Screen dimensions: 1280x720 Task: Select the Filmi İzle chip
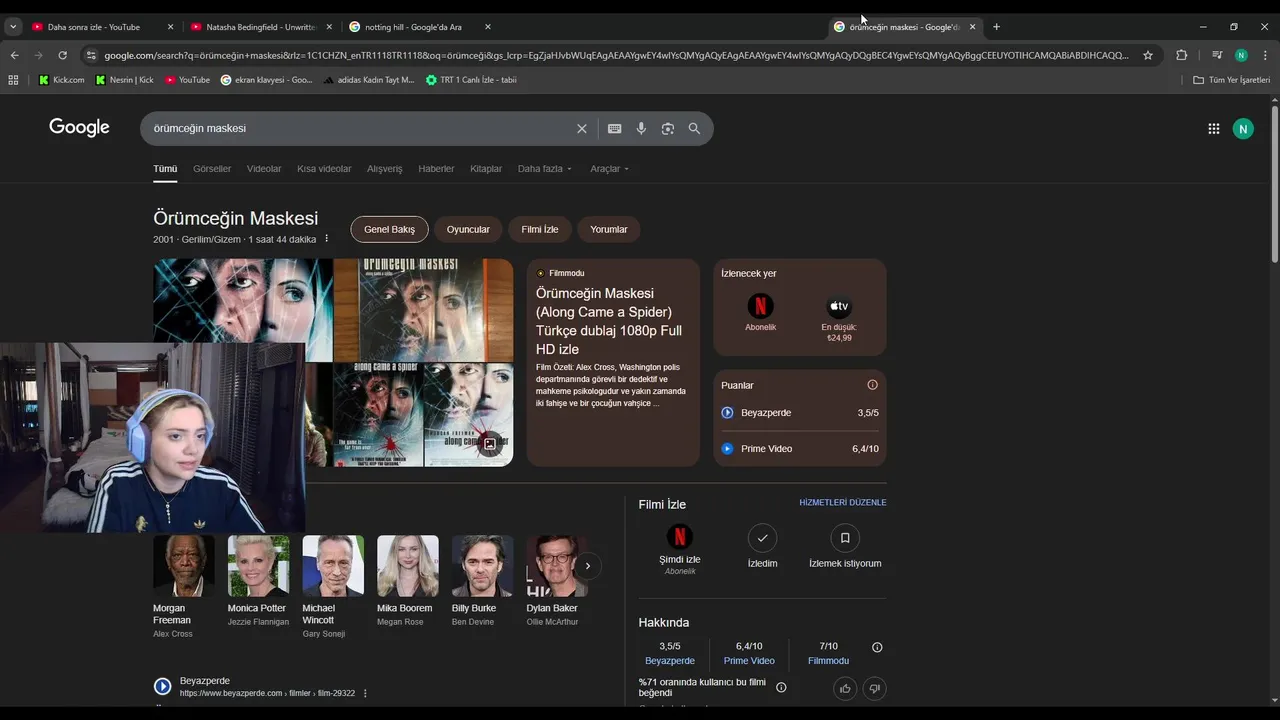(x=540, y=229)
